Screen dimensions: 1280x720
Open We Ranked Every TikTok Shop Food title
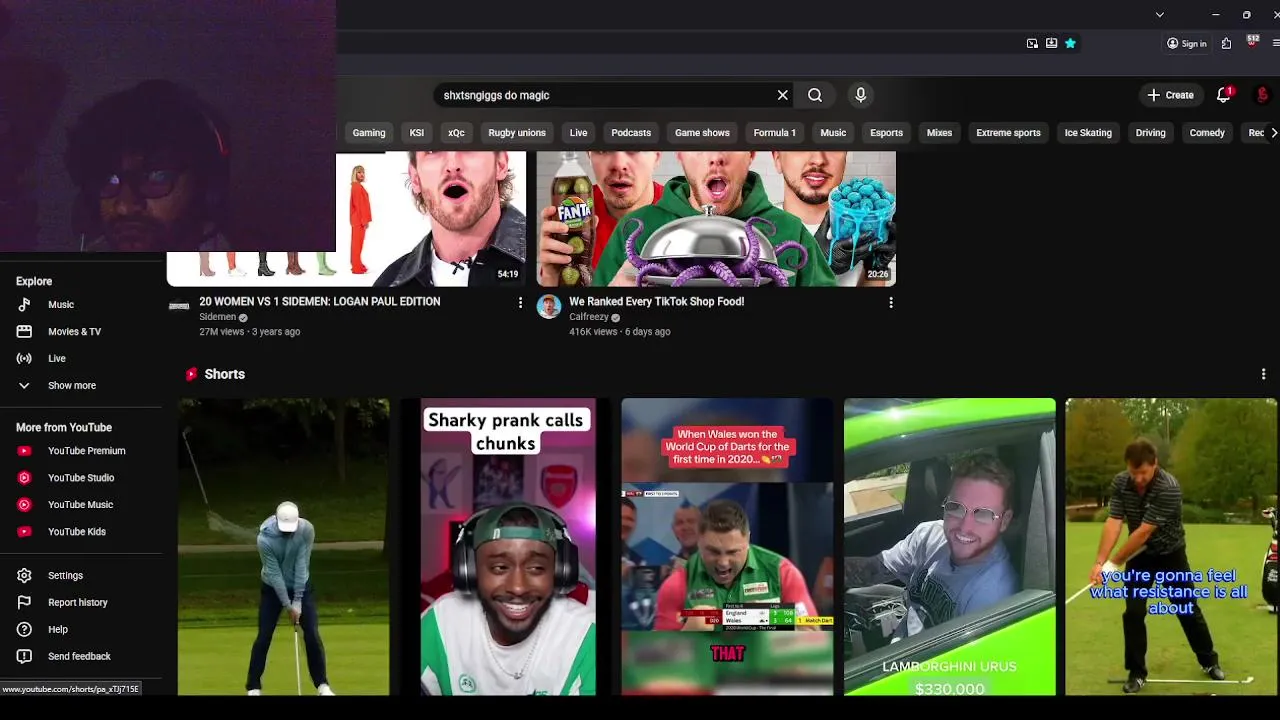coord(657,301)
